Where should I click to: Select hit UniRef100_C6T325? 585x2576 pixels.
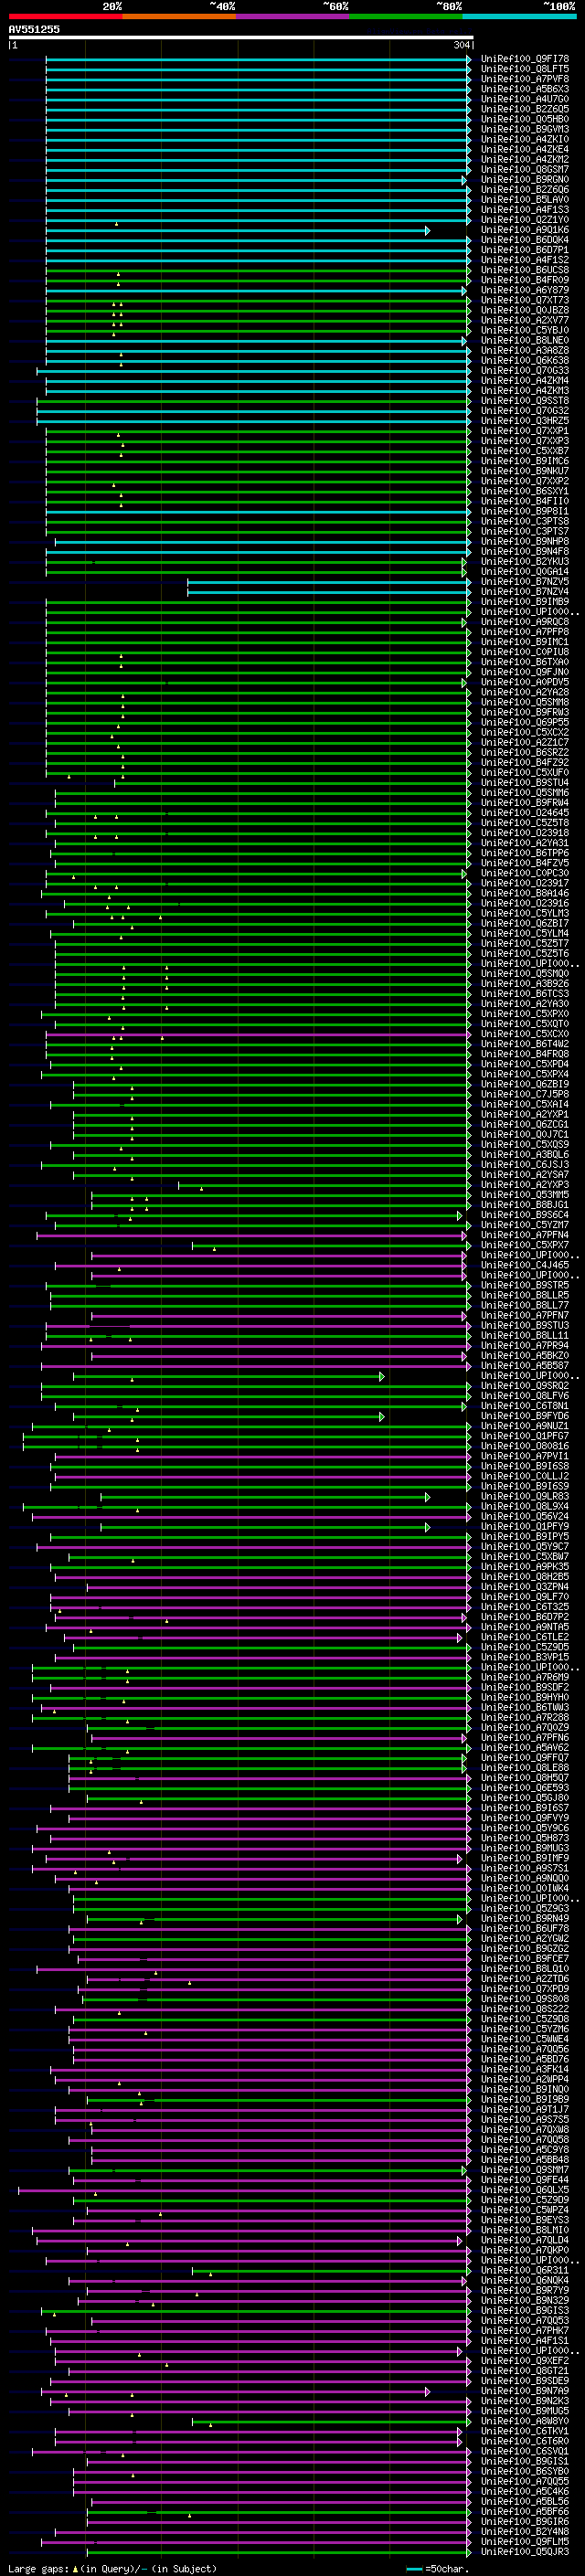[x=525, y=1607]
